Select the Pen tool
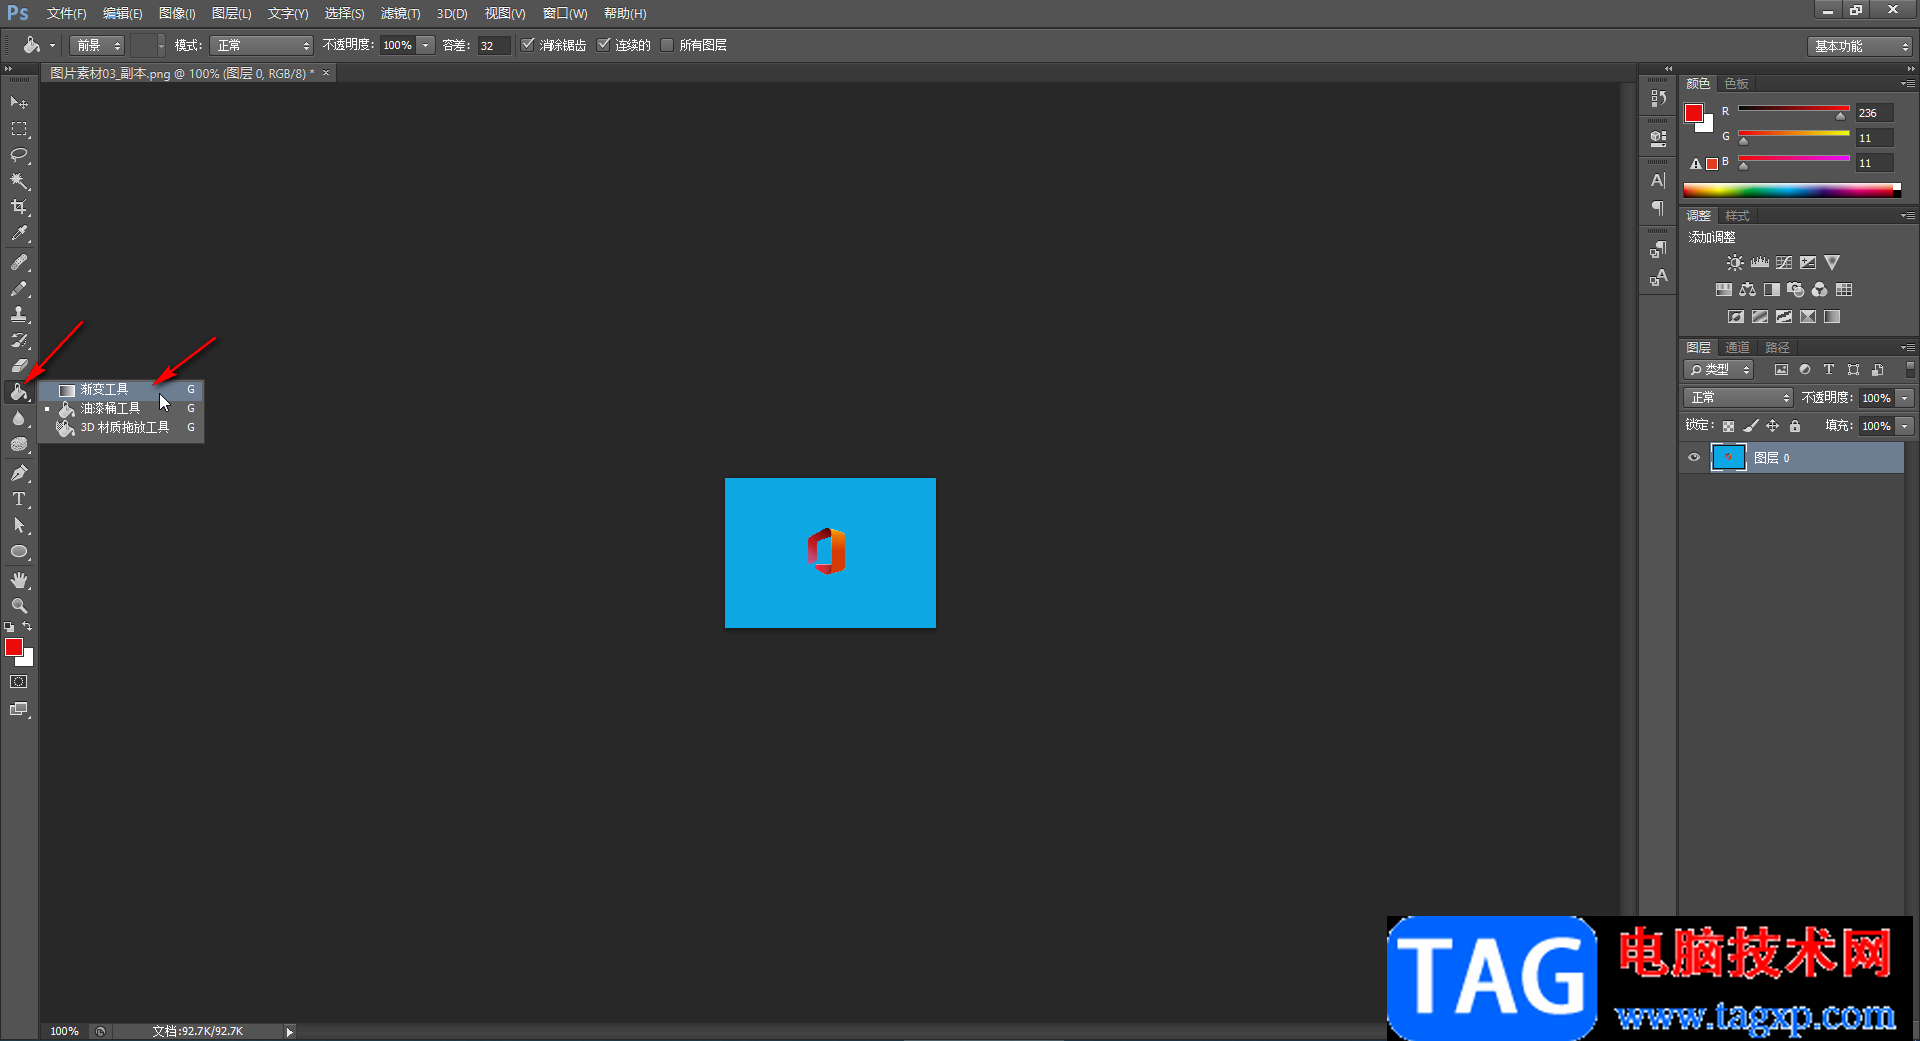This screenshot has height=1041, width=1920. [x=19, y=473]
